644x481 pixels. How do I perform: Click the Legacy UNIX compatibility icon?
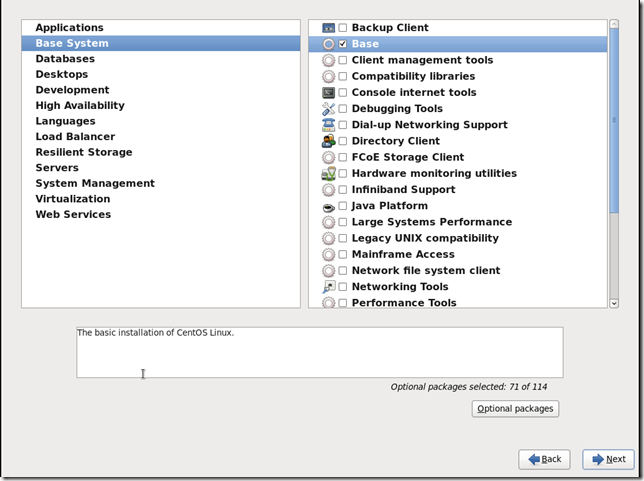coord(329,238)
